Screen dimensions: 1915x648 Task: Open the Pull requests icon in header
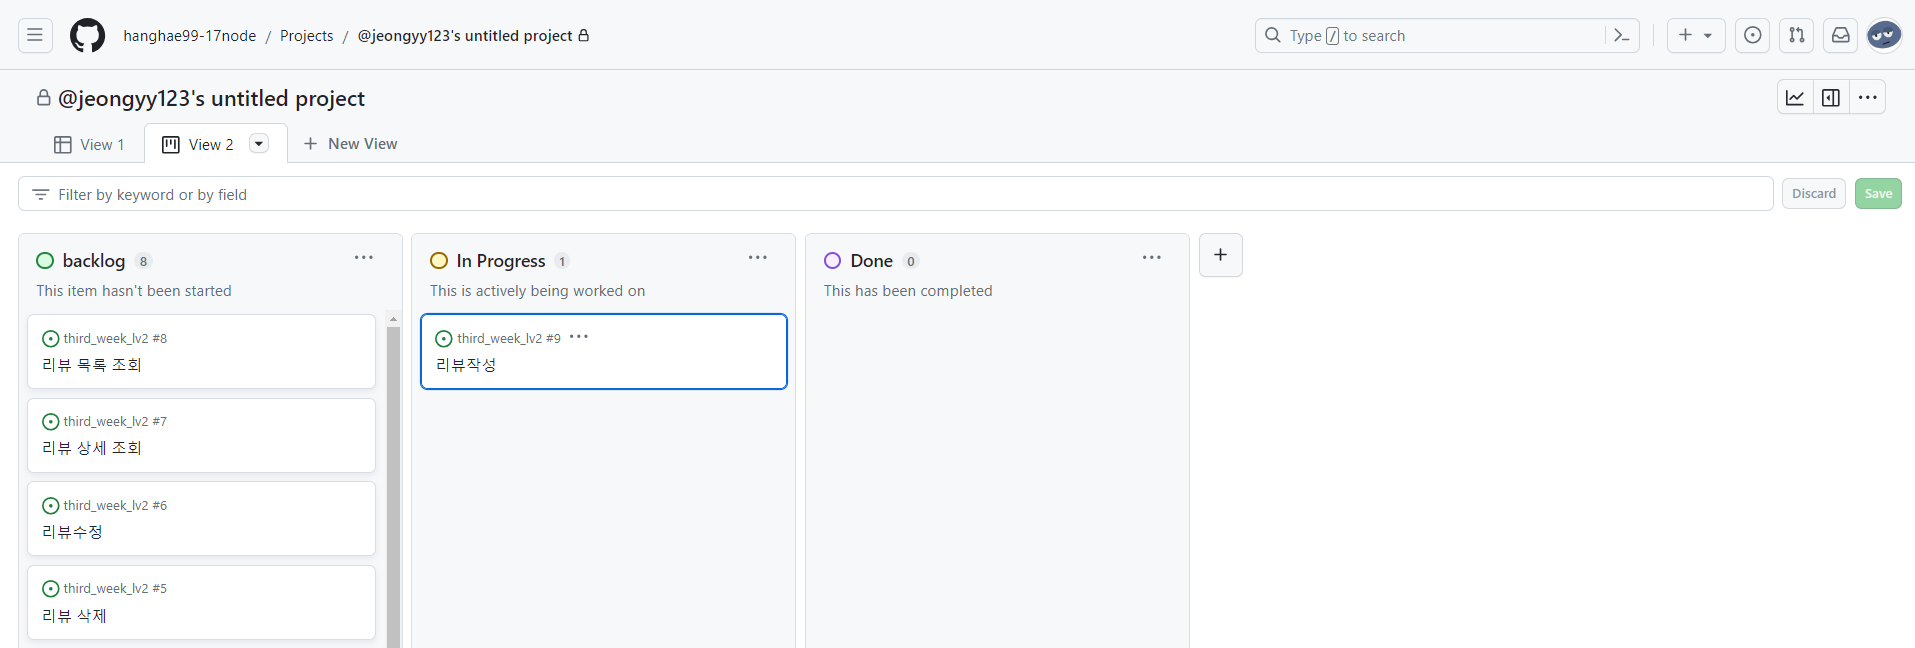point(1796,36)
